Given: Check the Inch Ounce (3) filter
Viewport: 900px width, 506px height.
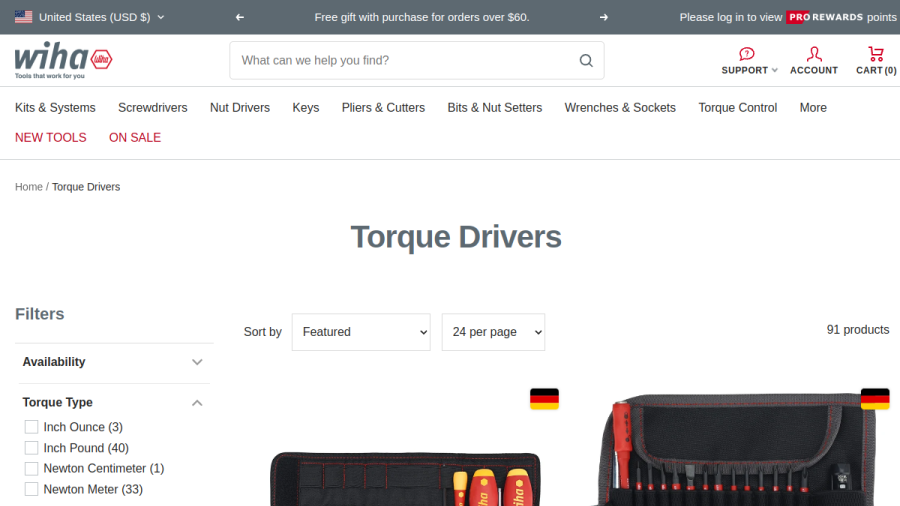Looking at the screenshot, I should (x=32, y=427).
